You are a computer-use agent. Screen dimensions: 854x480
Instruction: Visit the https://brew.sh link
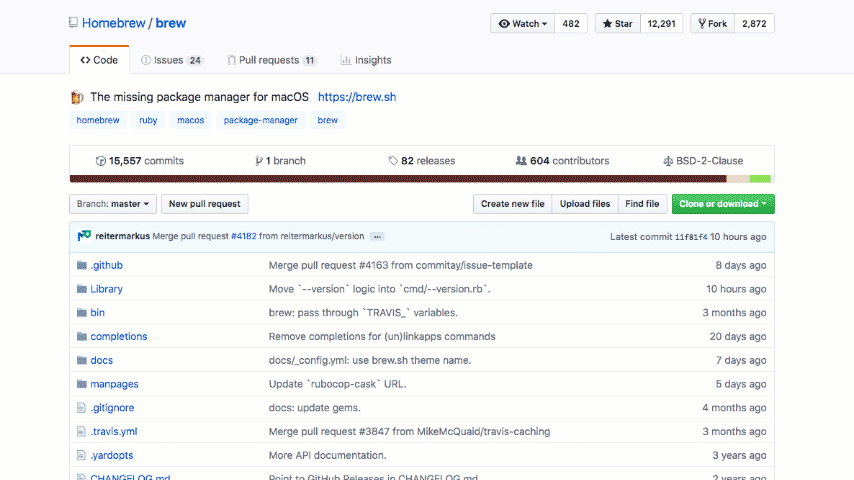(x=357, y=97)
